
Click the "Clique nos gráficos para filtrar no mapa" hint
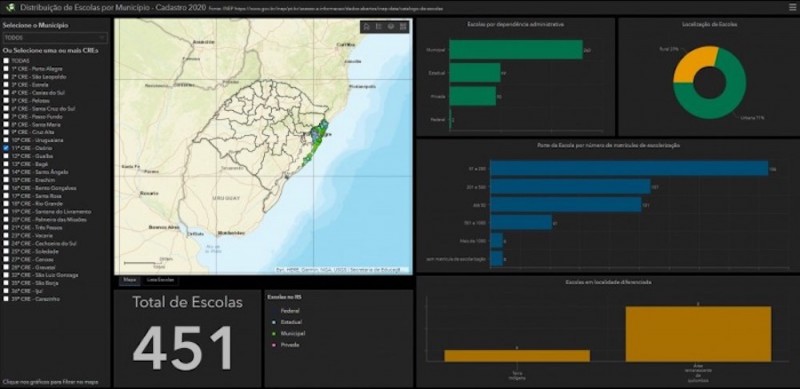click(50, 382)
